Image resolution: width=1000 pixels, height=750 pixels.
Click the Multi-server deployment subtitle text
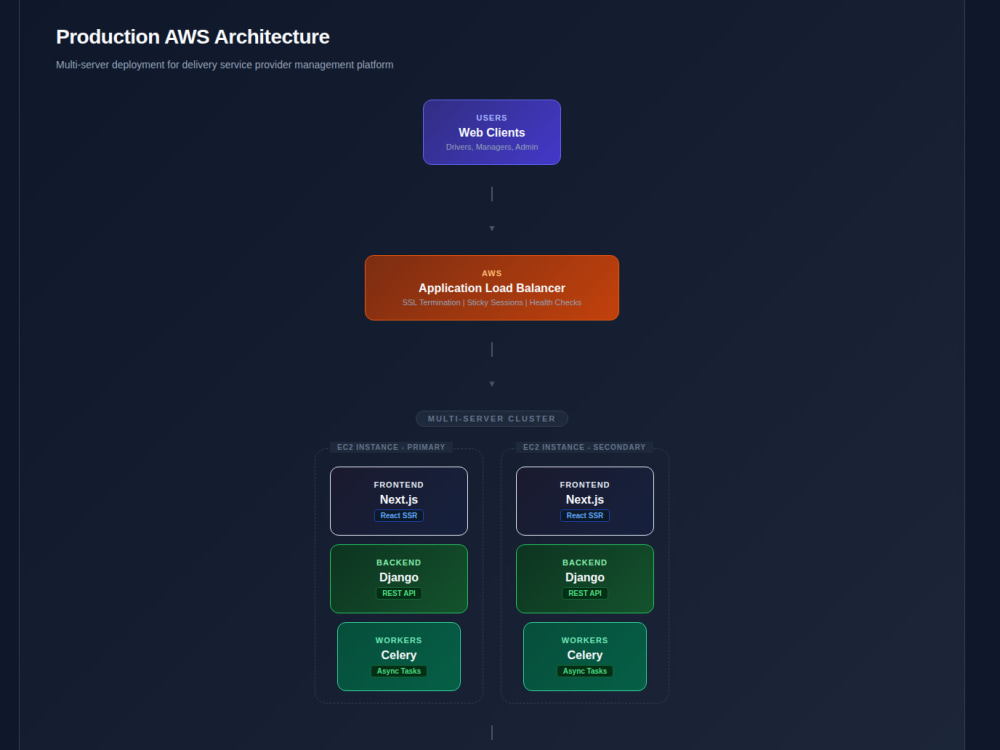(224, 64)
